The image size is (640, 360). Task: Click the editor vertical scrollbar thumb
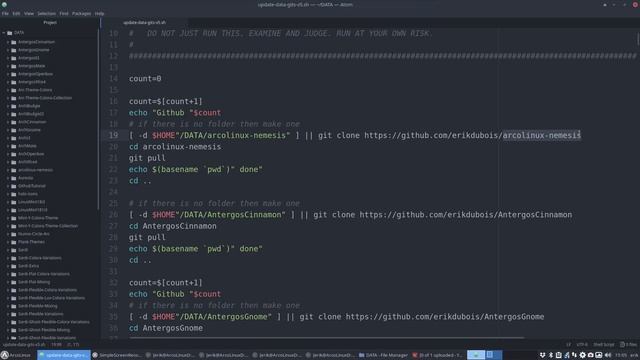click(x=638, y=39)
